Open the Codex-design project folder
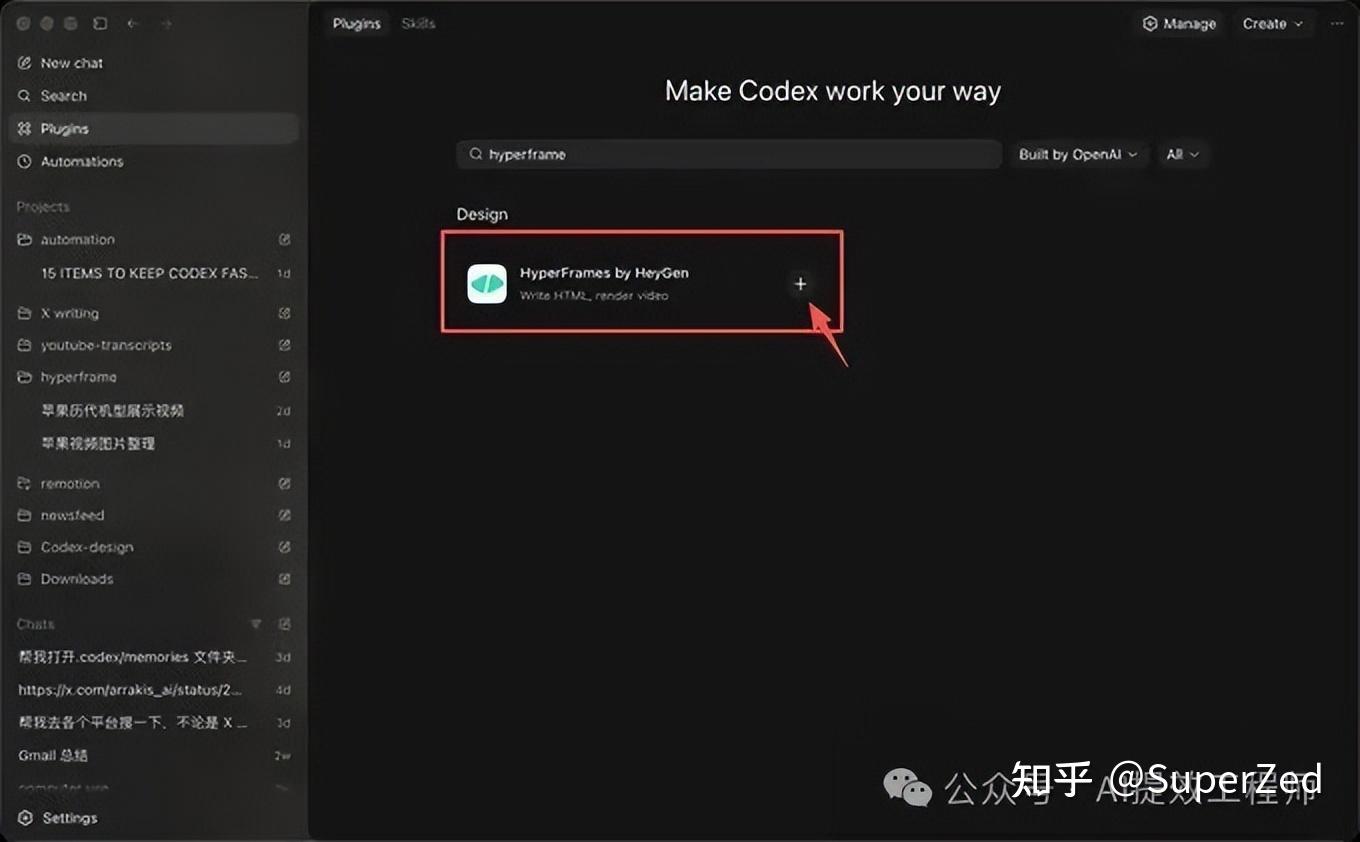 pyautogui.click(x=76, y=548)
